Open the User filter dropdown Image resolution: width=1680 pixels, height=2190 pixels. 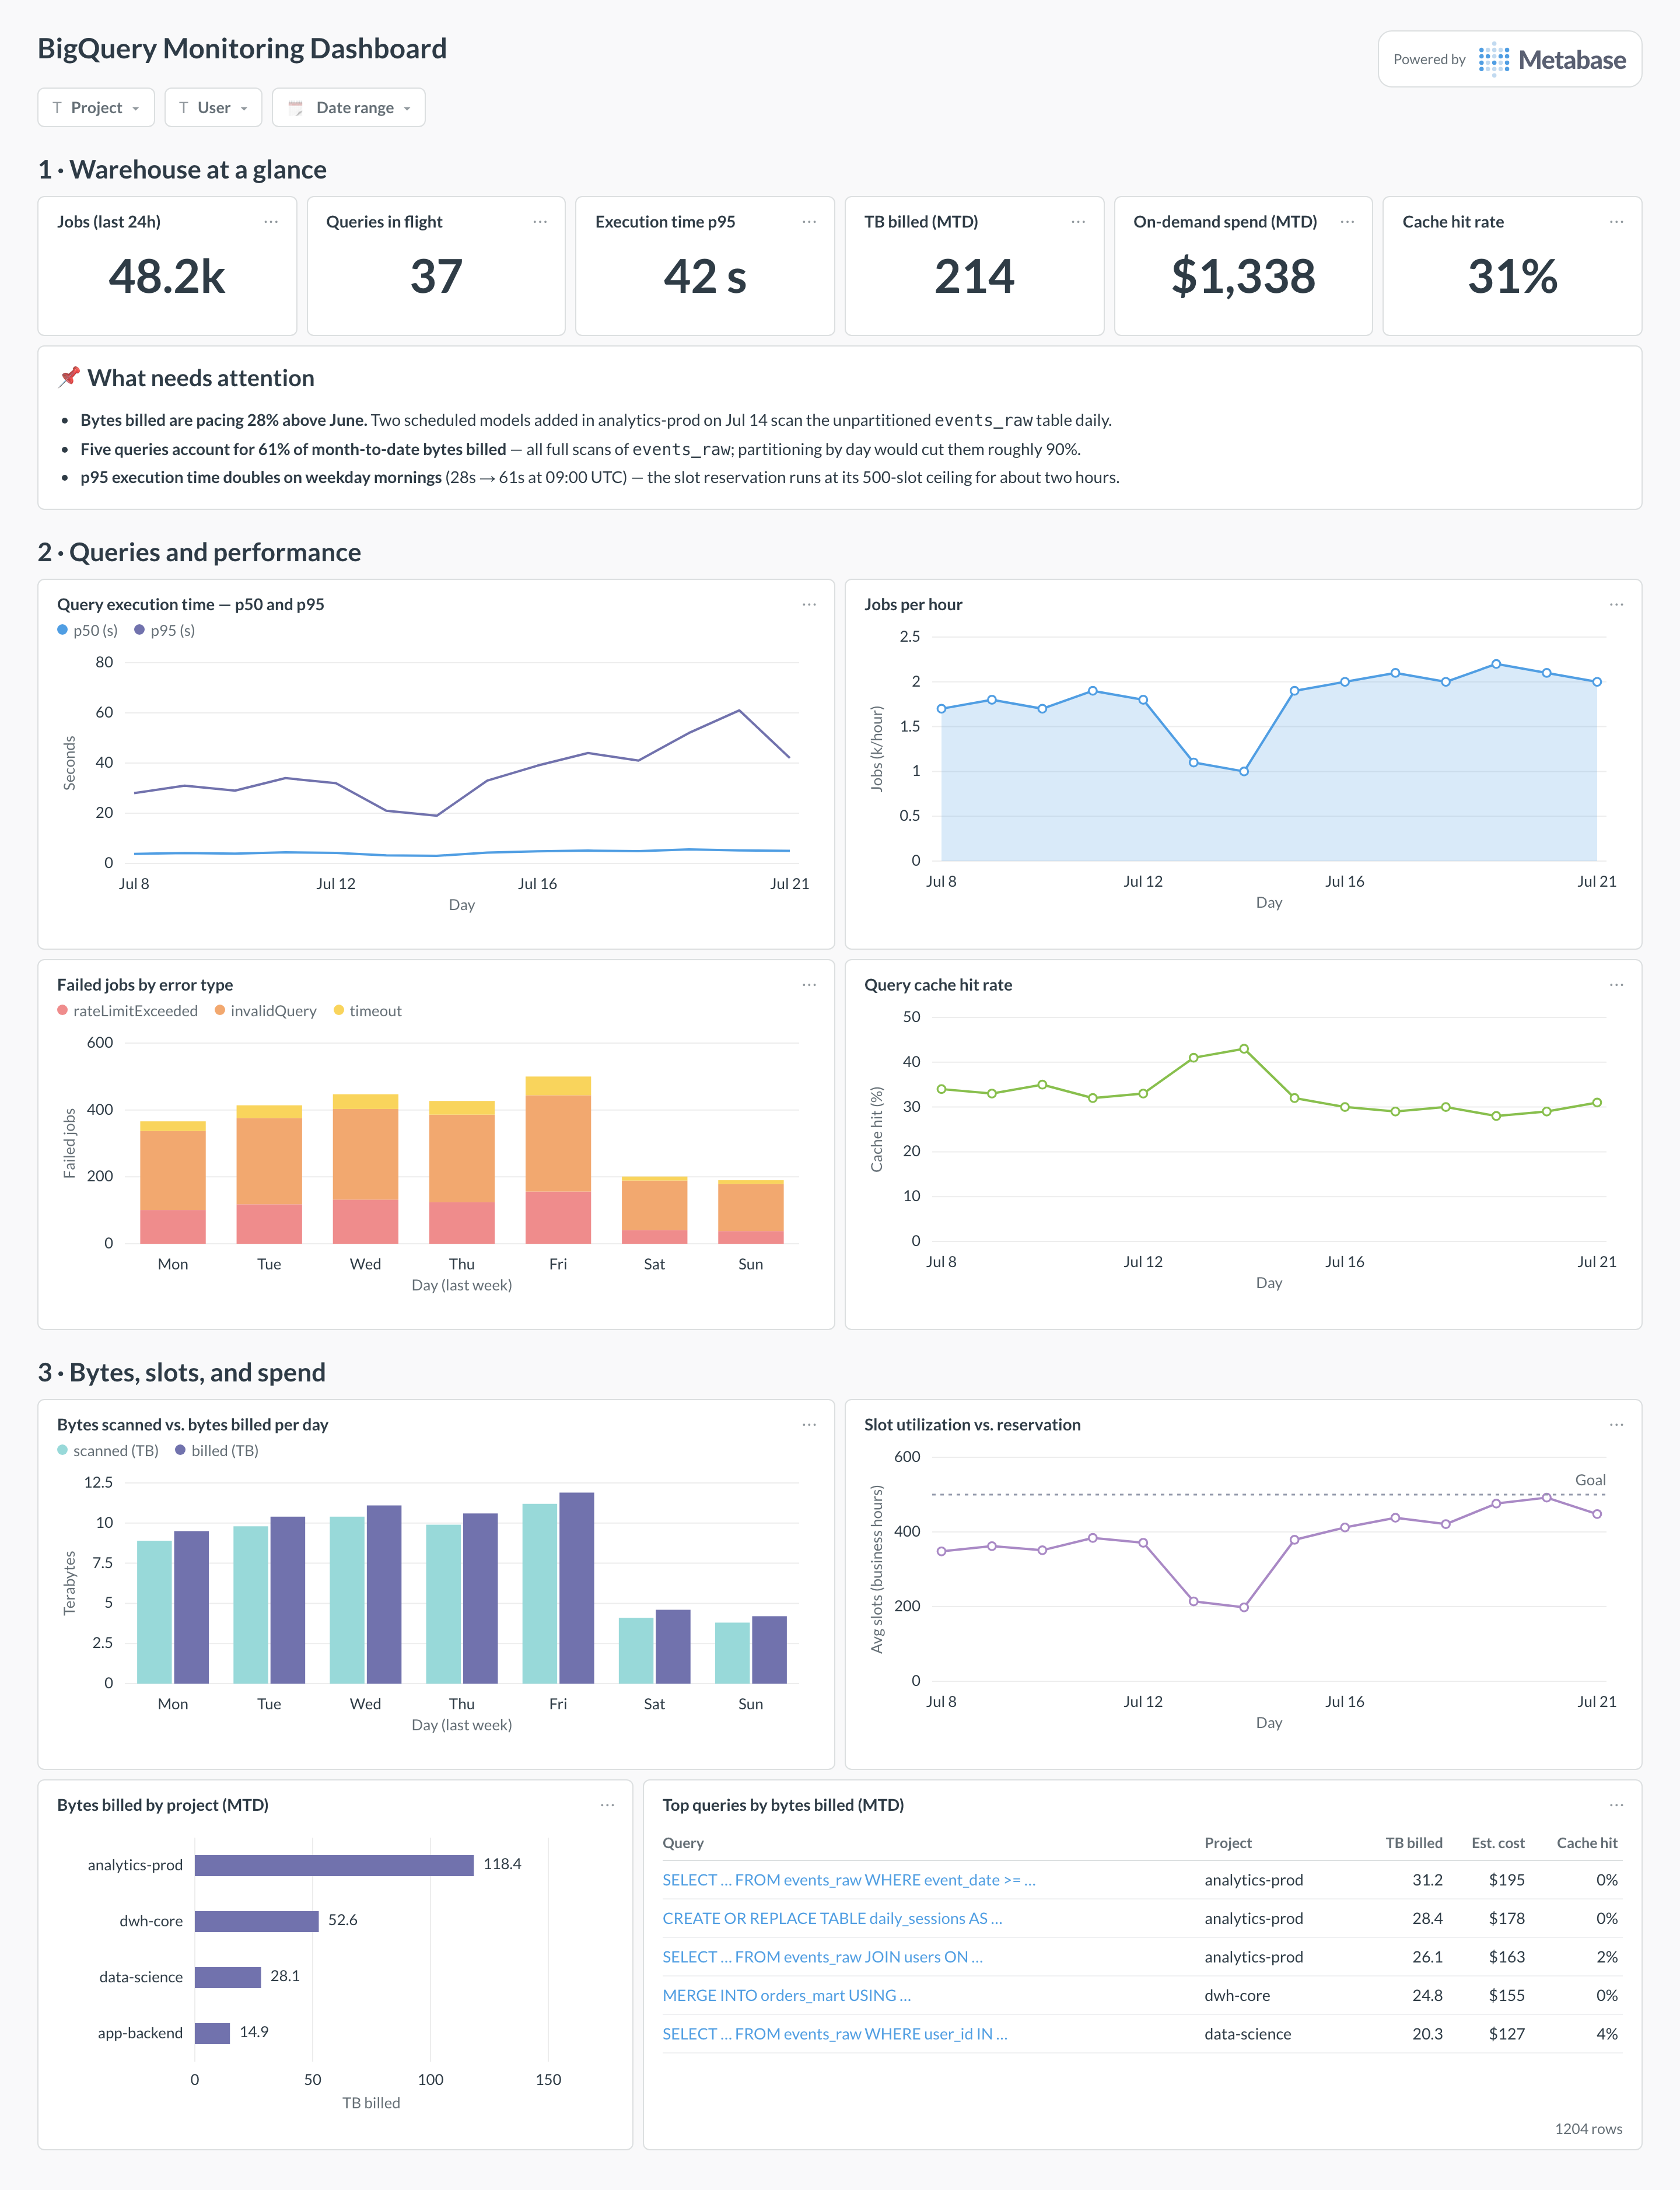pos(213,108)
